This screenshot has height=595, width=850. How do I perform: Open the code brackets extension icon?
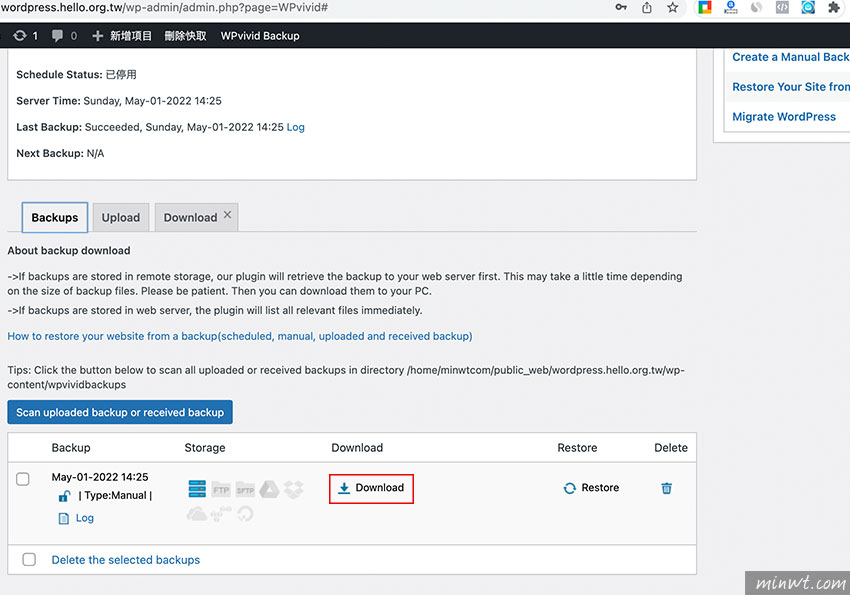[782, 8]
